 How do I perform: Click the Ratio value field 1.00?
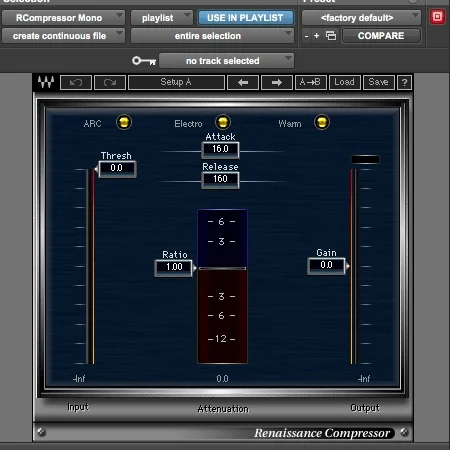(x=174, y=267)
